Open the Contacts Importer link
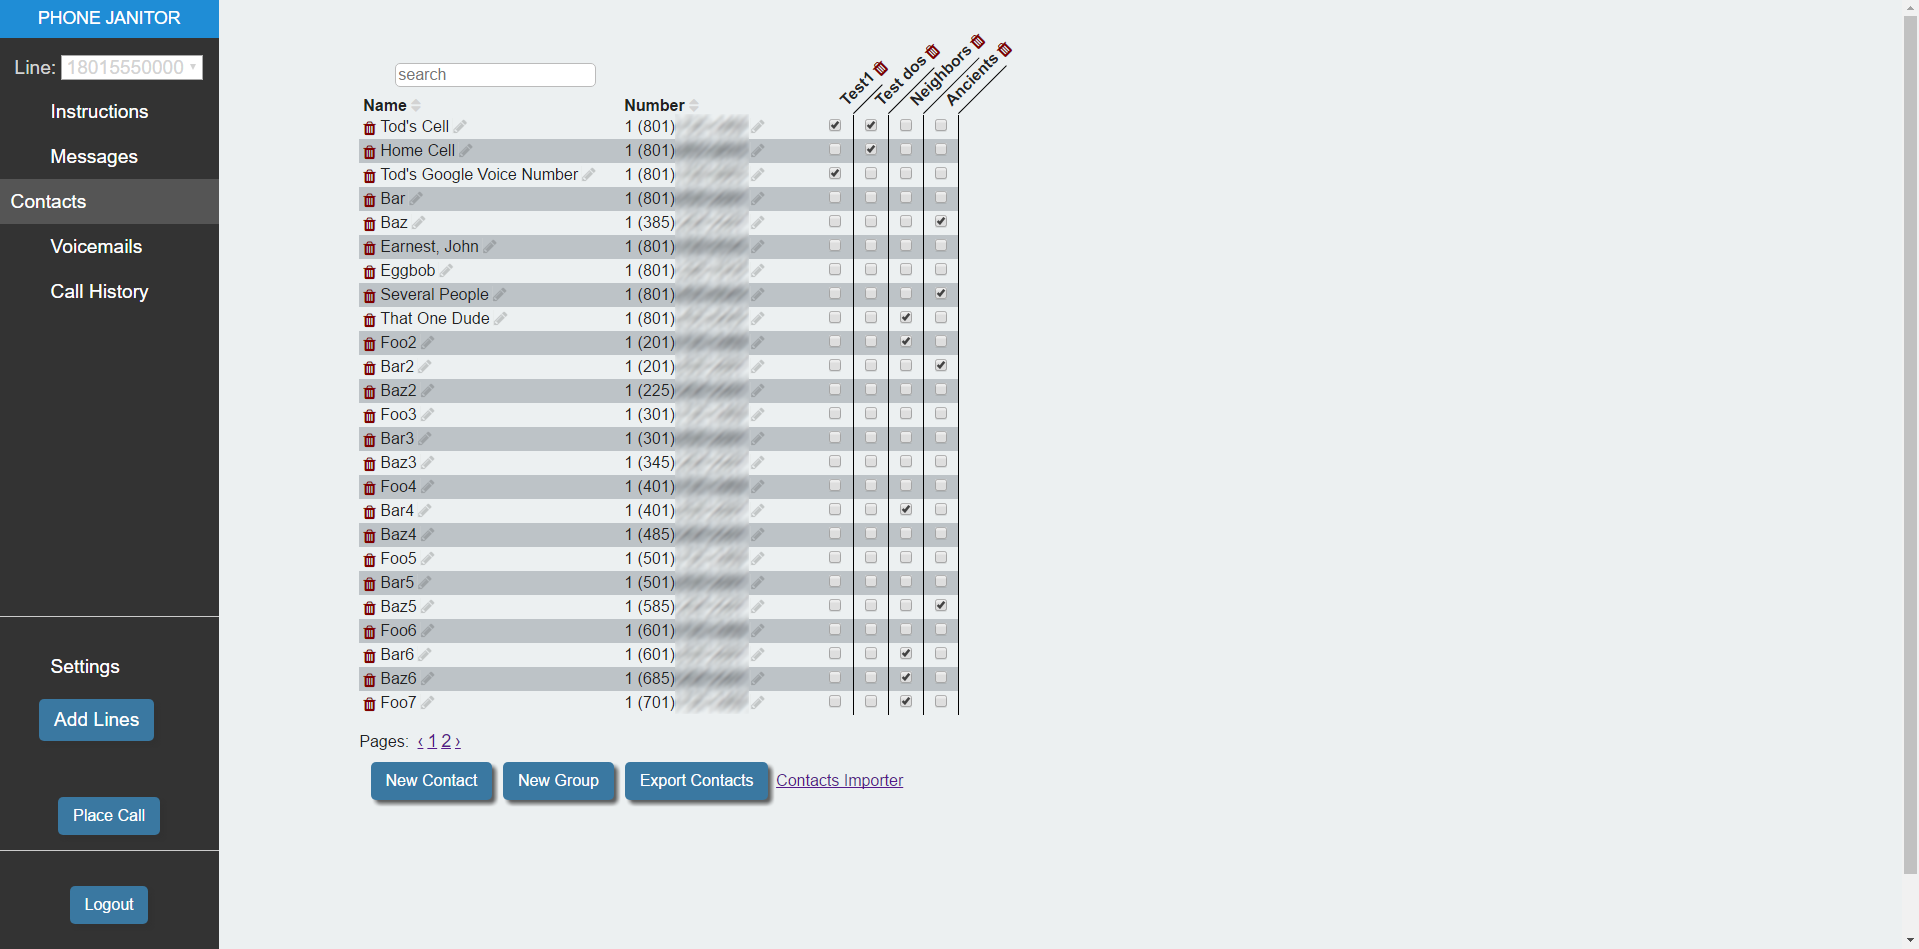The width and height of the screenshot is (1919, 949). point(839,781)
